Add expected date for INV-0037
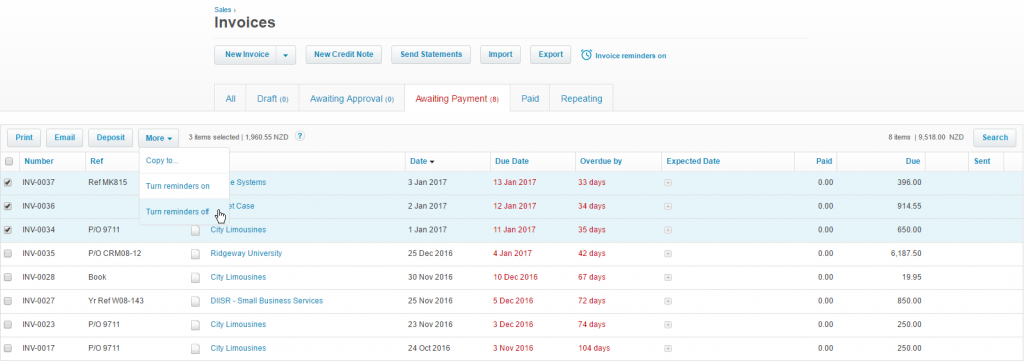This screenshot has height=361, width=1024. (x=668, y=183)
